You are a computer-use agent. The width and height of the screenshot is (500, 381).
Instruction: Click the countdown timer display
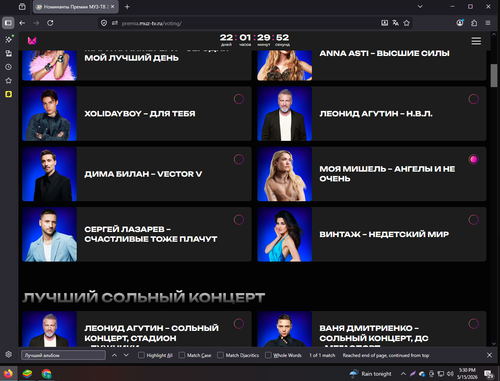click(254, 40)
